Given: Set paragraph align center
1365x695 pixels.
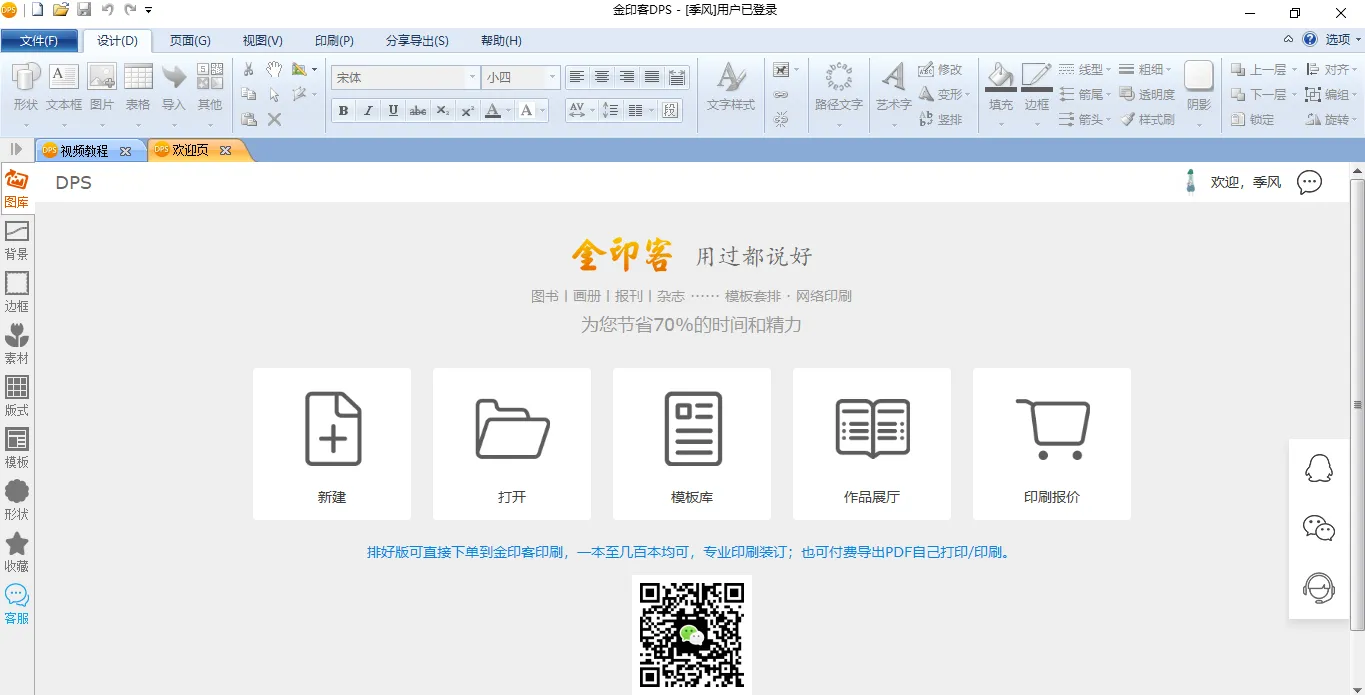Looking at the screenshot, I should click(602, 77).
